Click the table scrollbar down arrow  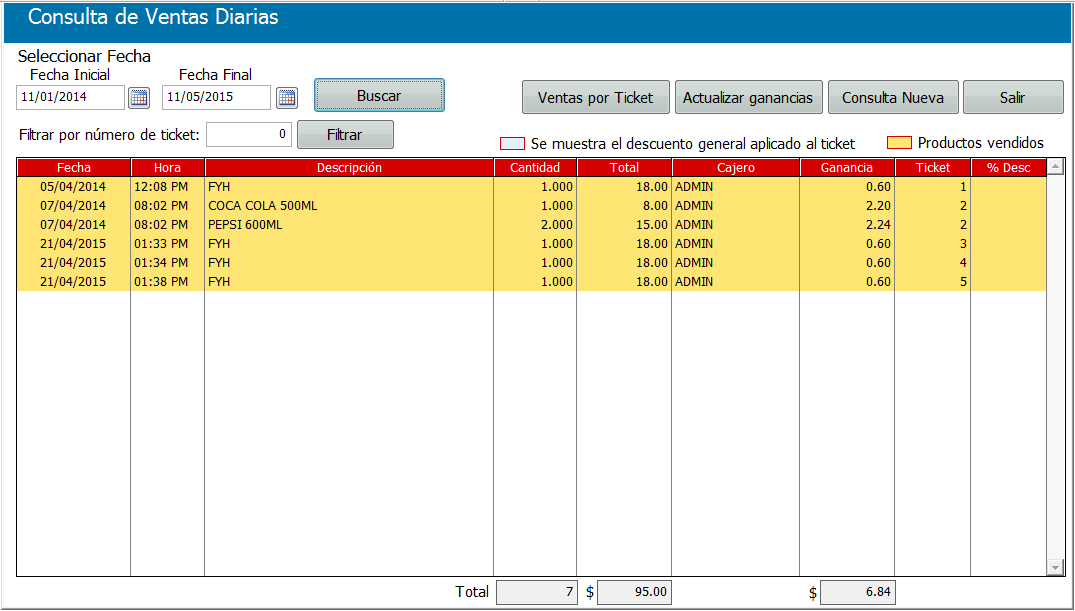coord(1055,567)
